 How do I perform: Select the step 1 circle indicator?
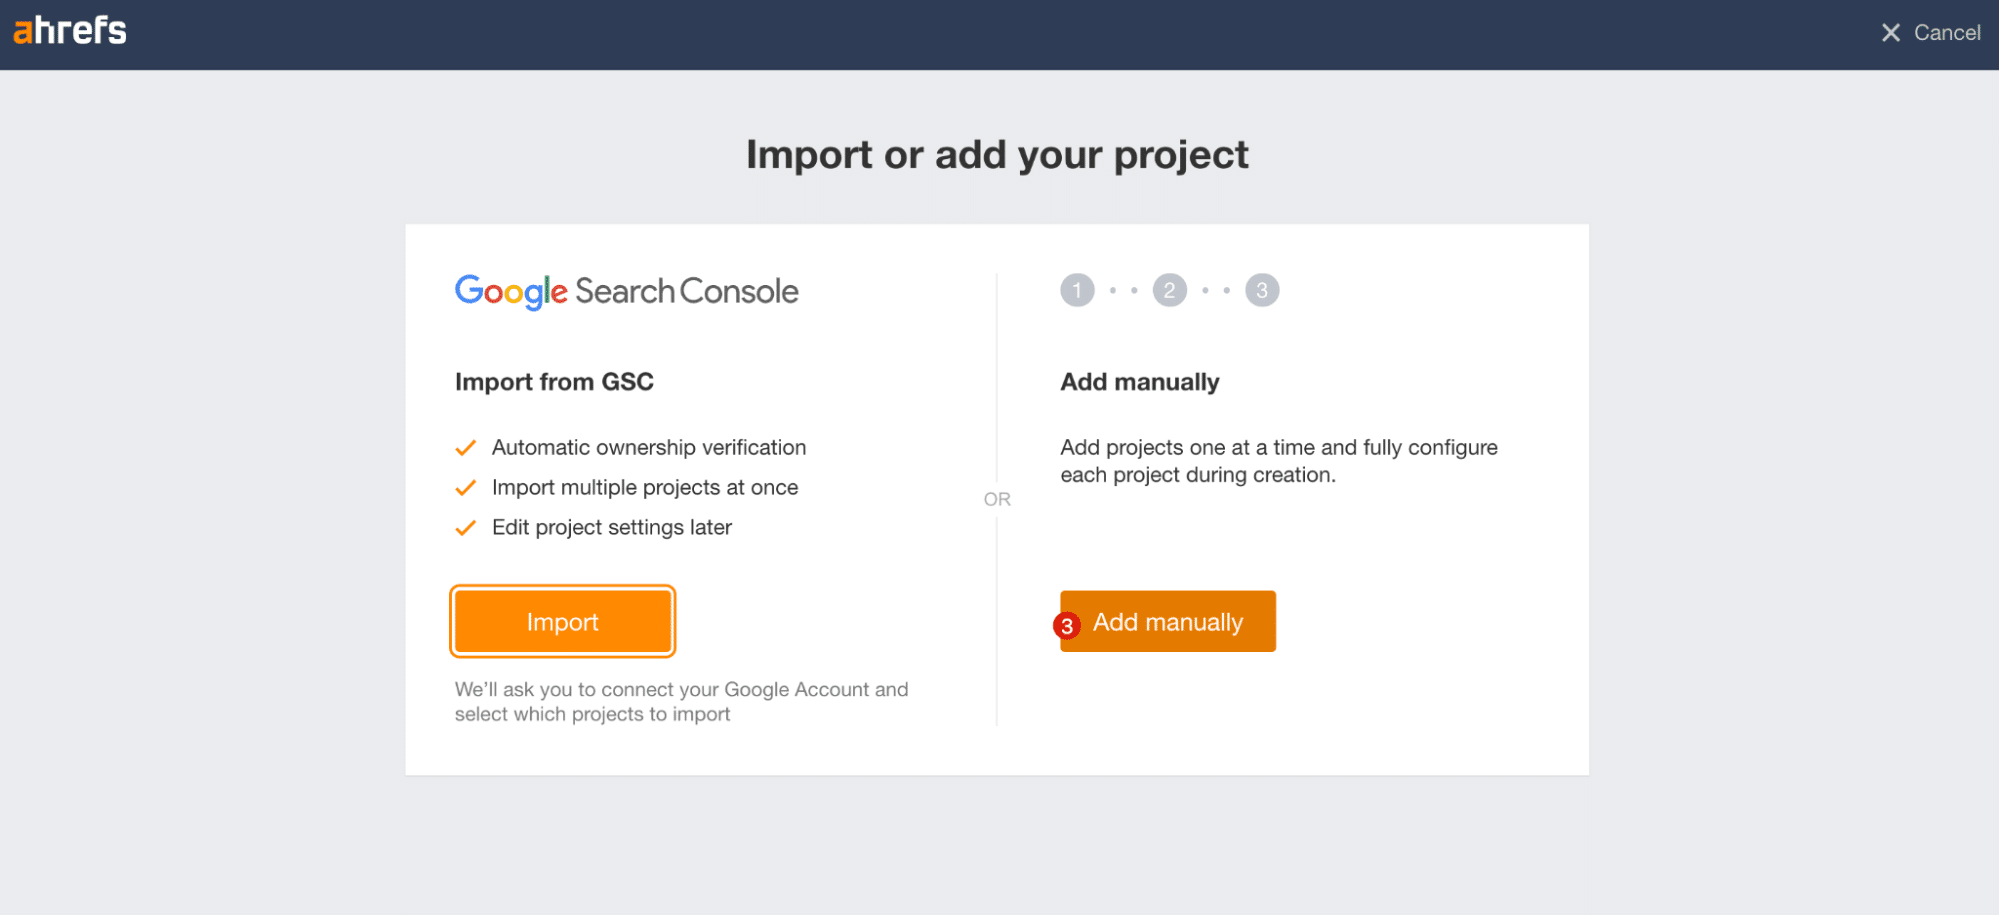point(1077,291)
